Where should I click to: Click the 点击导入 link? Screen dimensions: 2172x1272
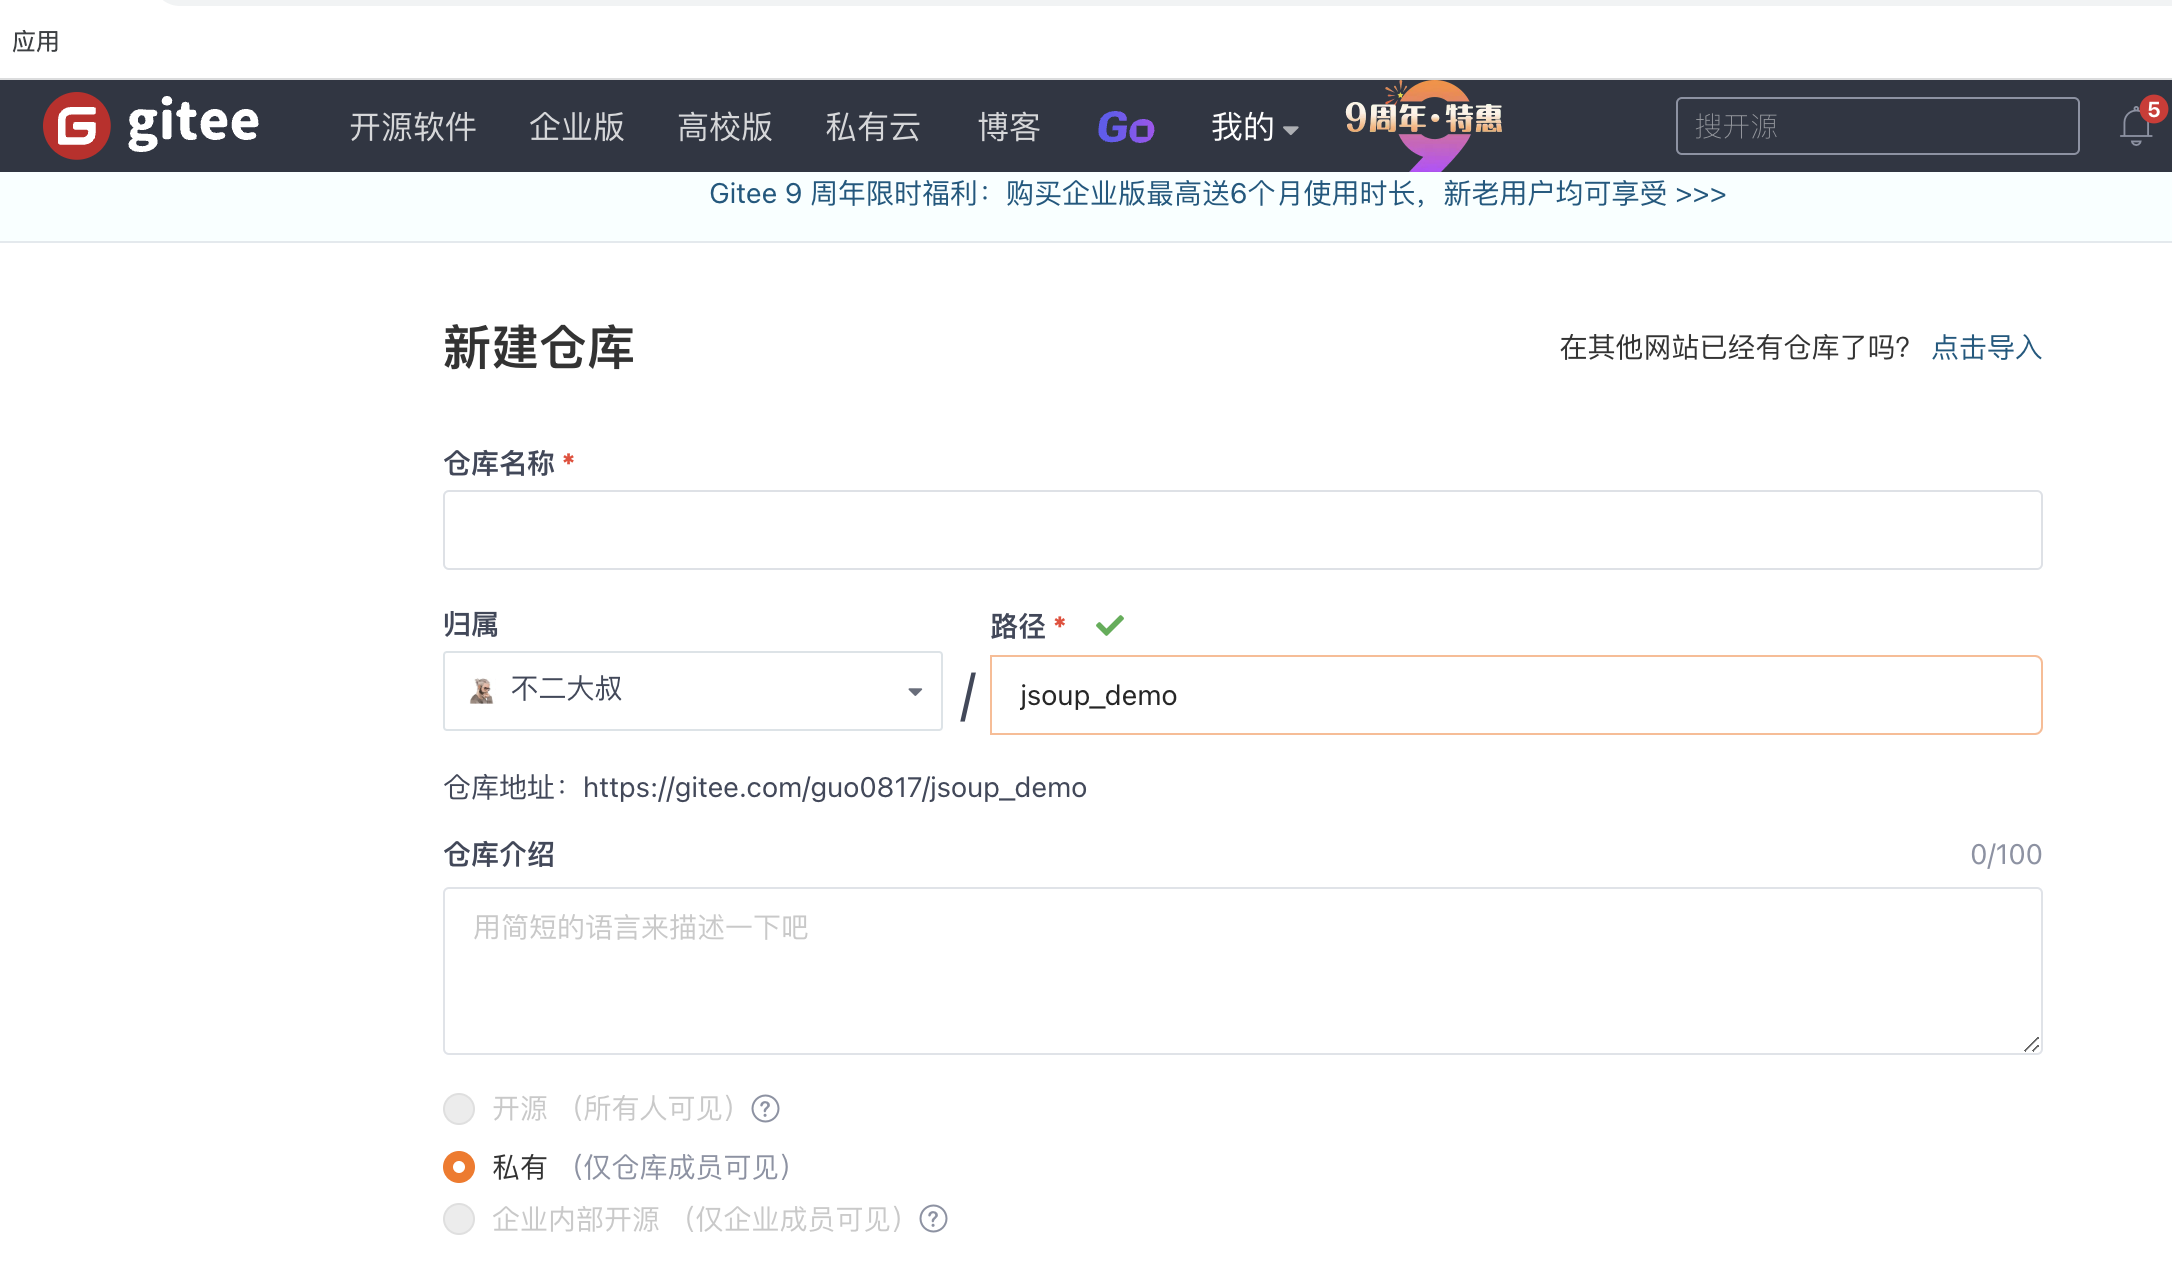click(1987, 347)
